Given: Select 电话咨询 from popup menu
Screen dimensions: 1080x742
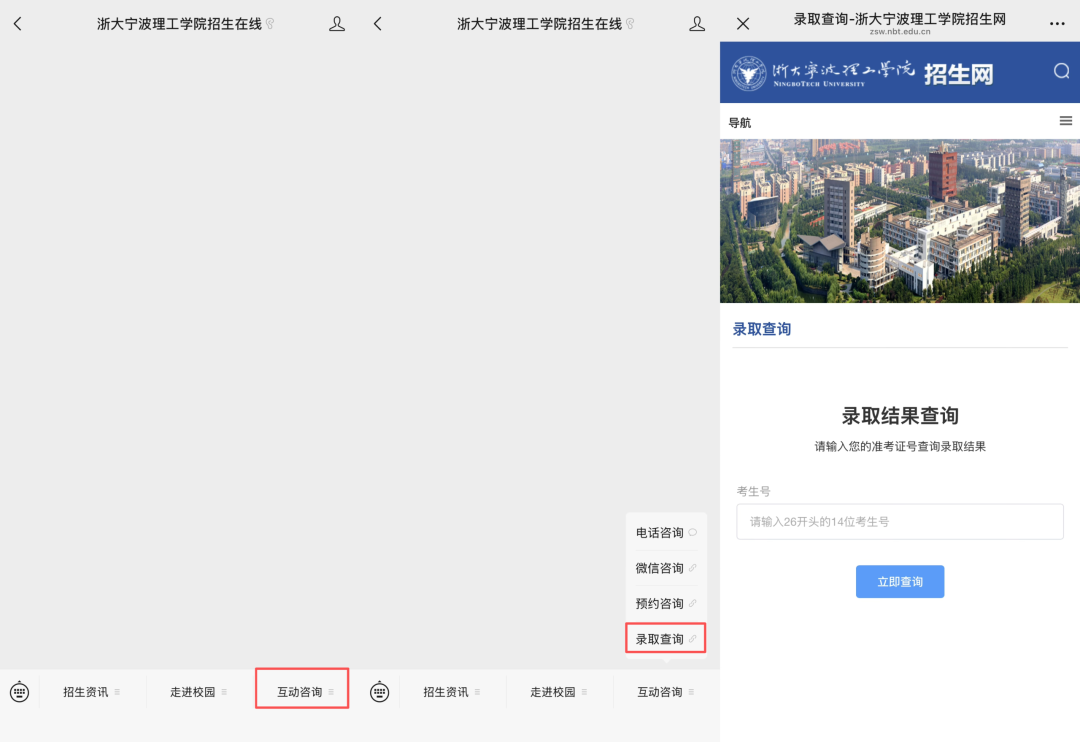Looking at the screenshot, I should [x=666, y=533].
